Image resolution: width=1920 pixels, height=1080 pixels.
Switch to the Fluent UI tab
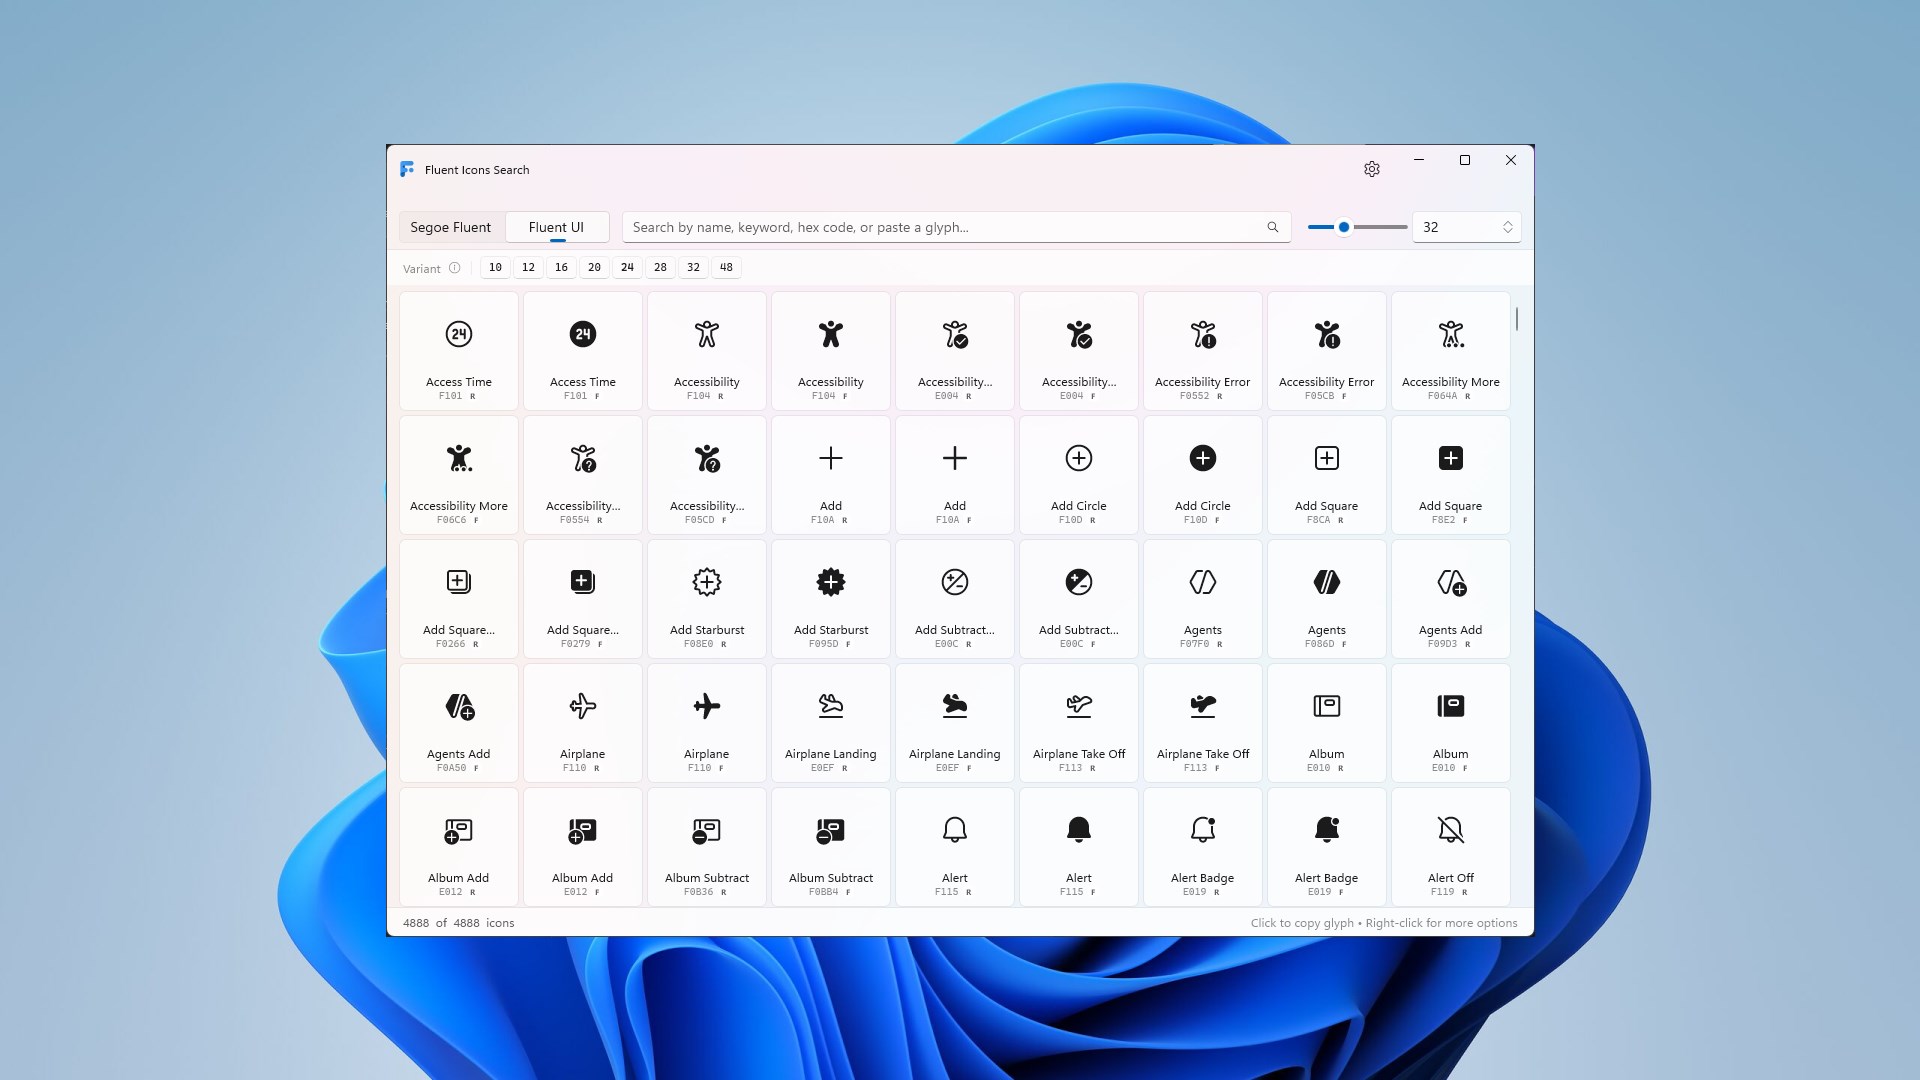point(556,227)
